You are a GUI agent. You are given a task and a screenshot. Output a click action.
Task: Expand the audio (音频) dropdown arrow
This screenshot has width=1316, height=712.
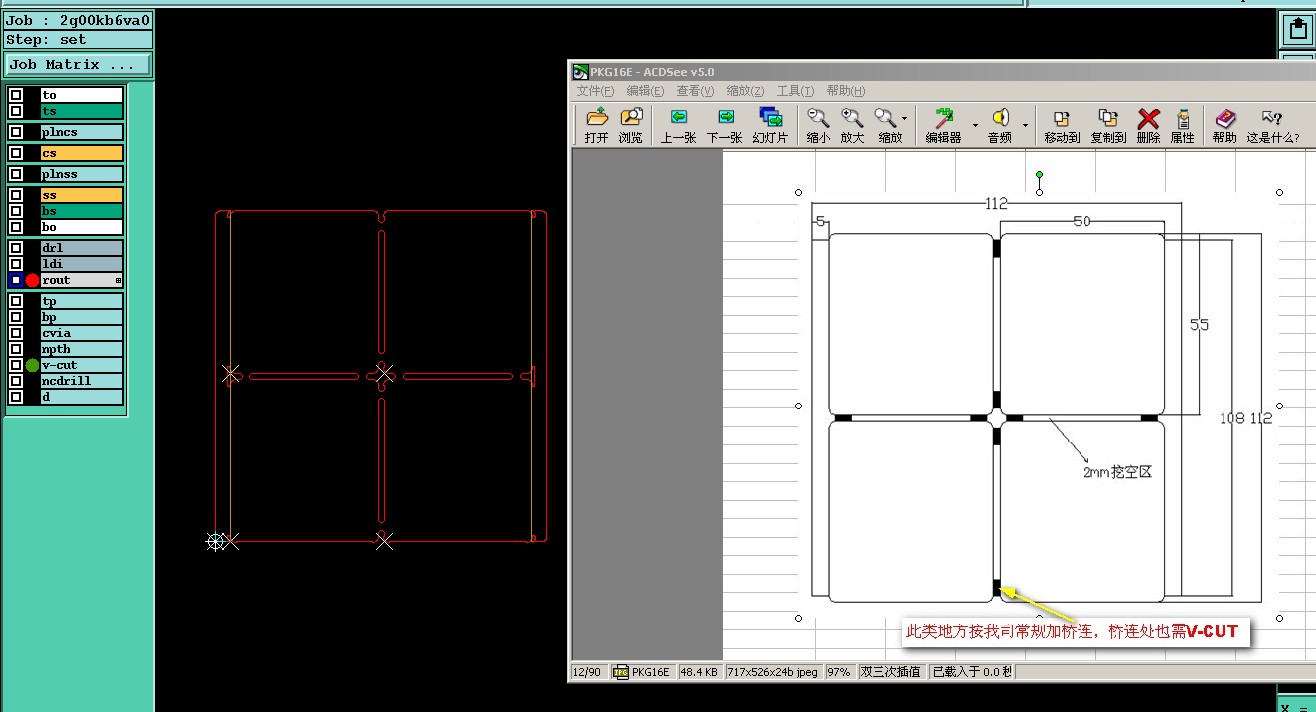(1025, 125)
